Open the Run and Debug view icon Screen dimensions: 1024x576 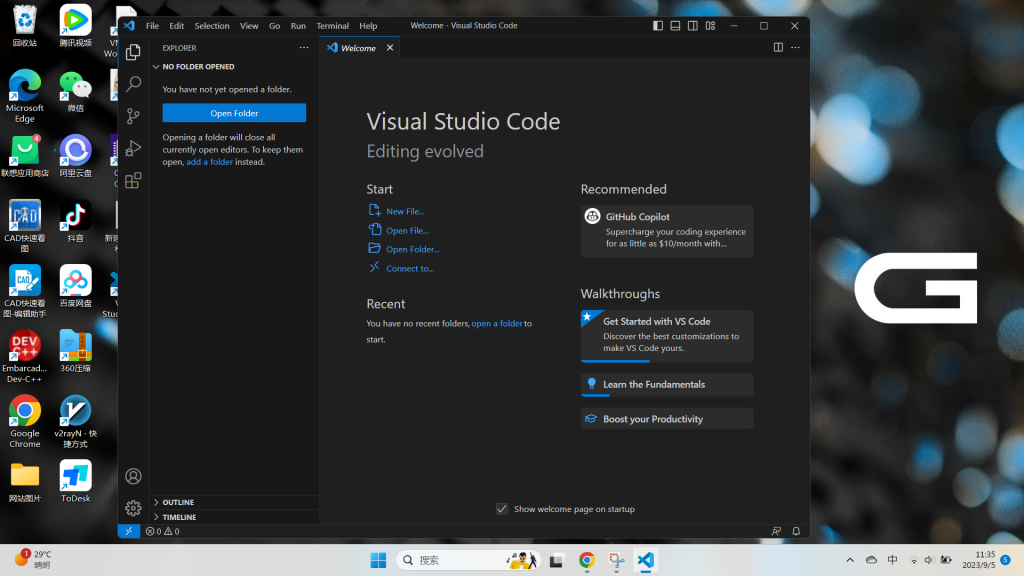pyautogui.click(x=133, y=148)
